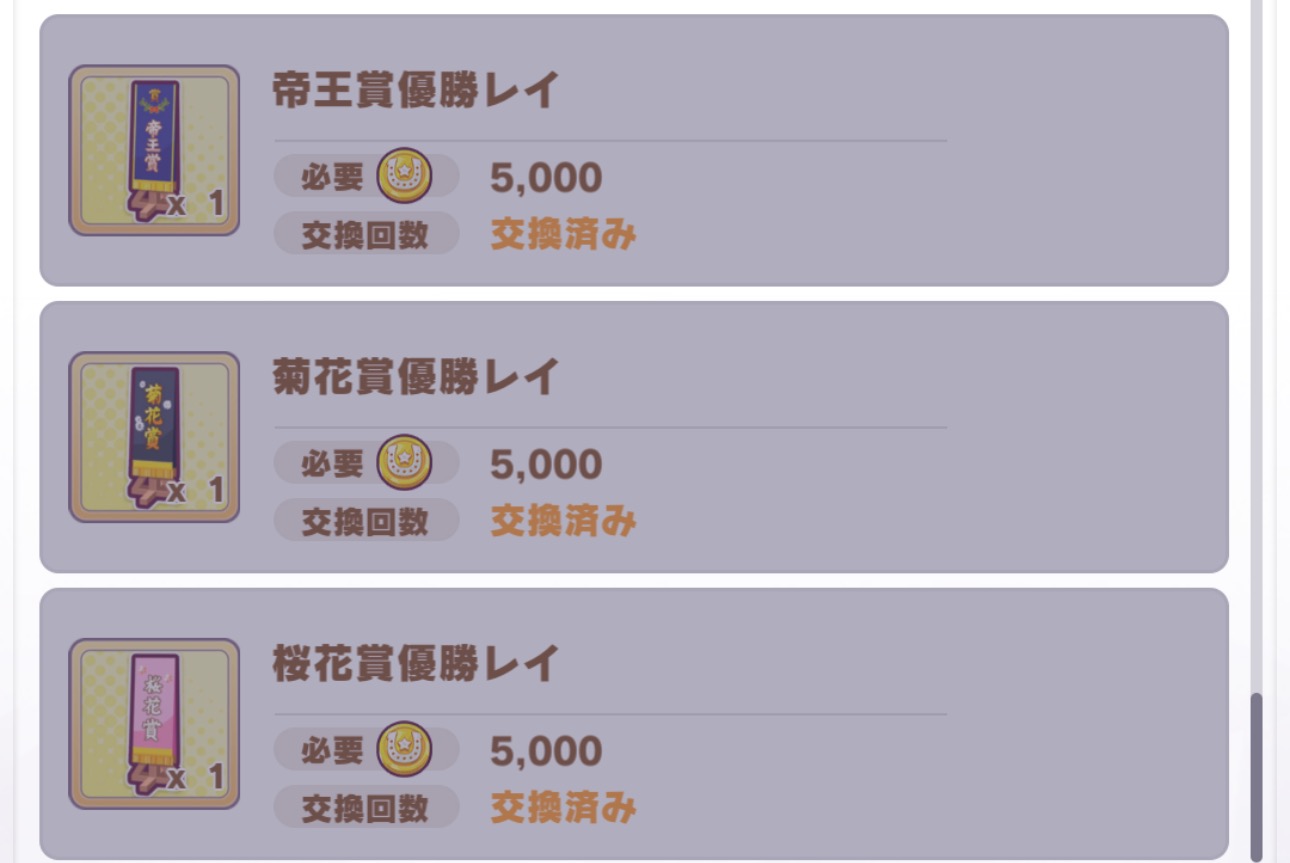
Task: Click the 必要 label in 桜花賞 card
Action: [332, 751]
